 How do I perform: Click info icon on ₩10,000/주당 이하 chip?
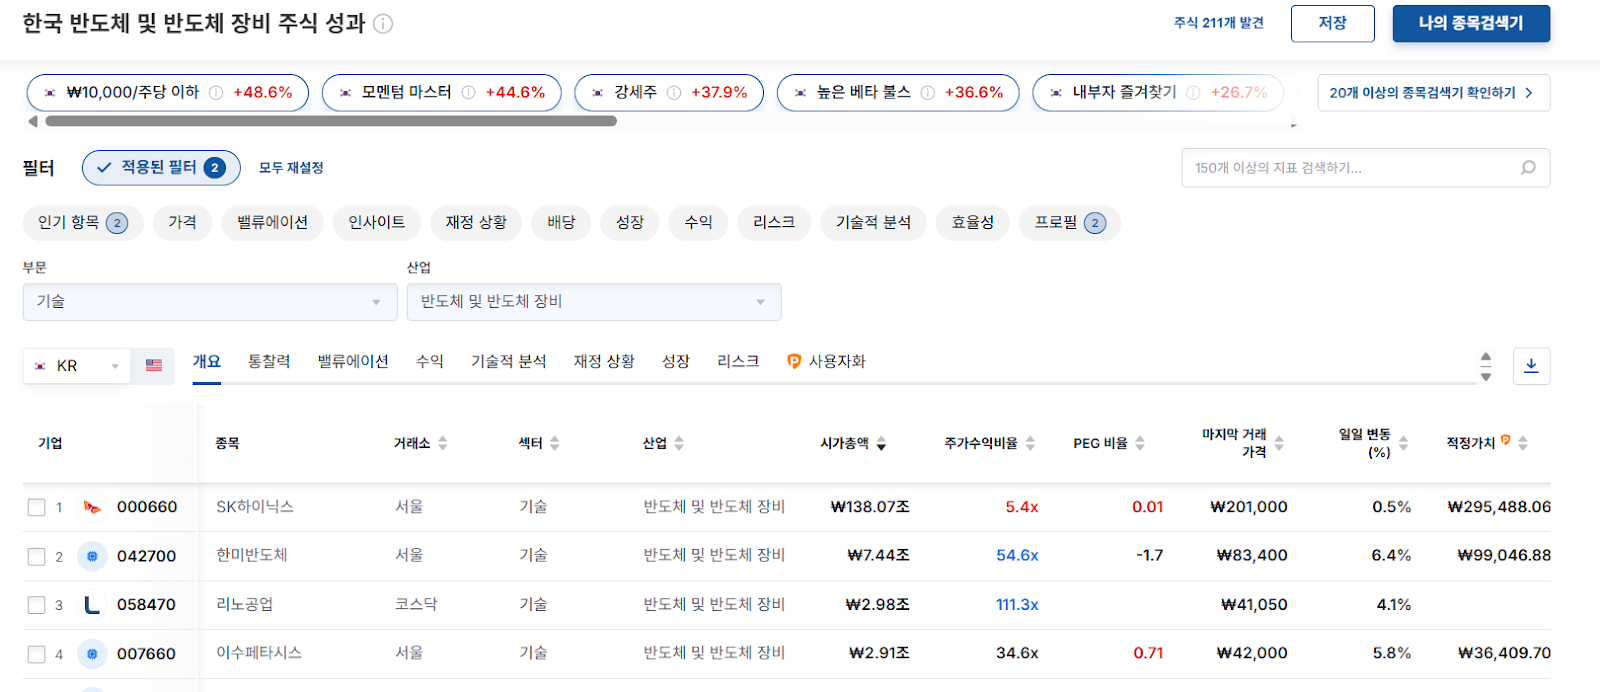(216, 93)
